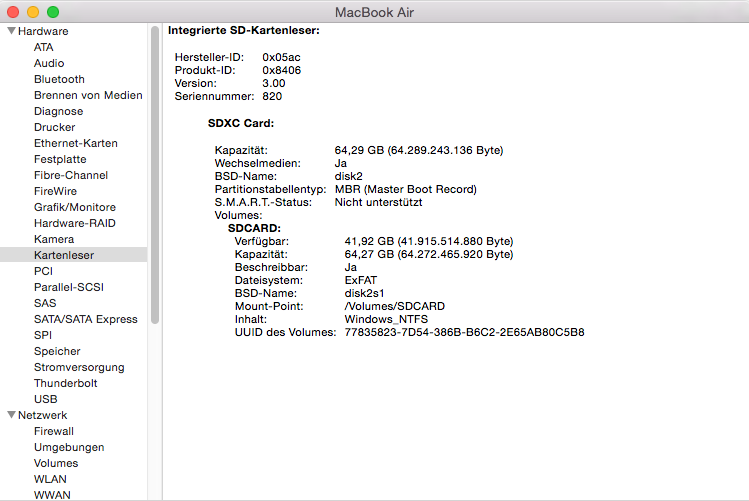Click the Integrierte SD-Kartenleser heading
This screenshot has height=501, width=749.
pos(244,31)
